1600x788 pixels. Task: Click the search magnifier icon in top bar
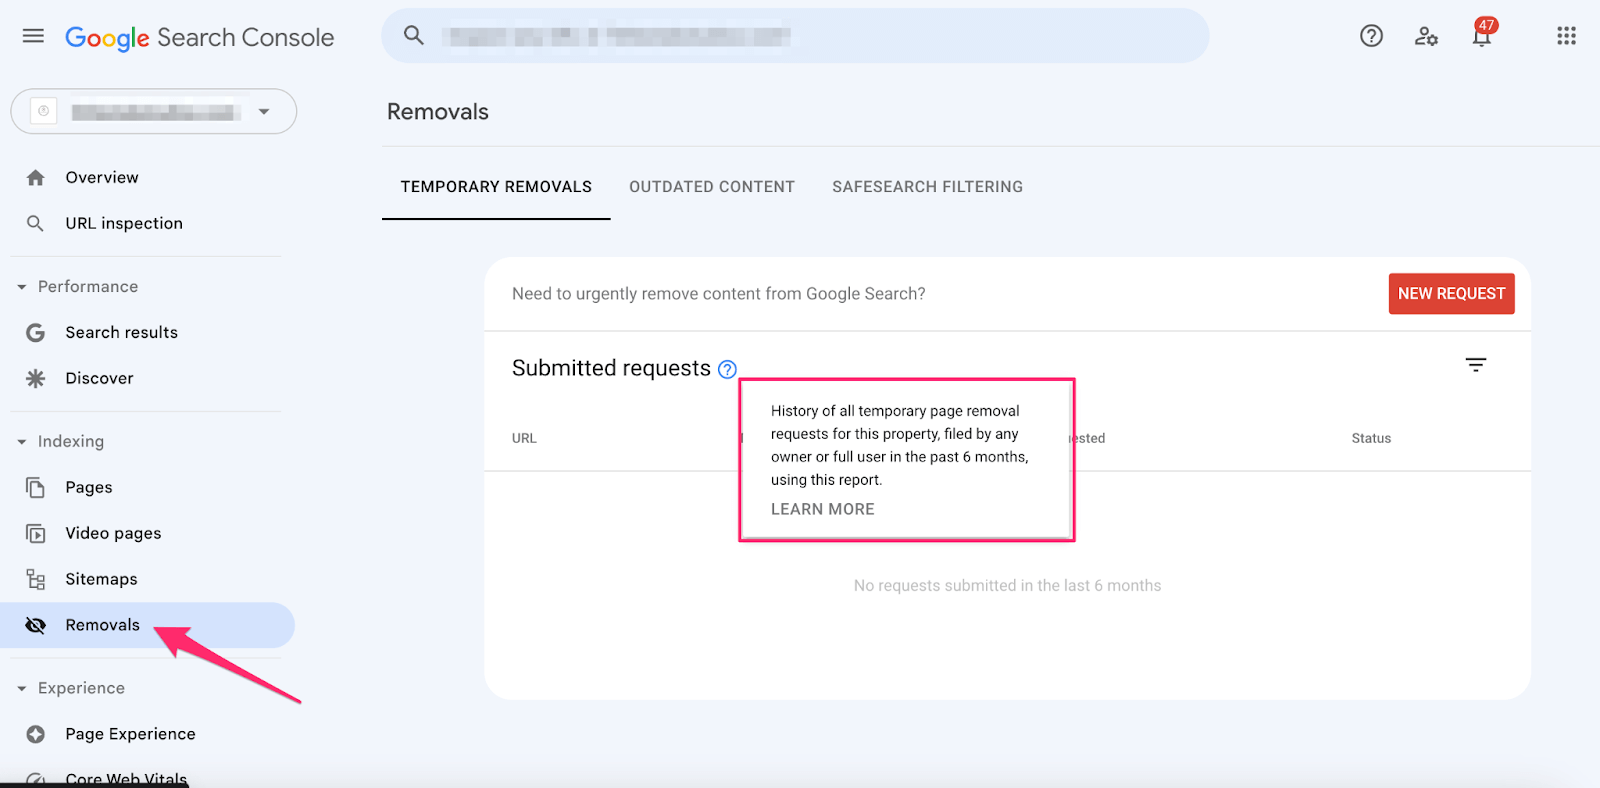click(x=414, y=36)
